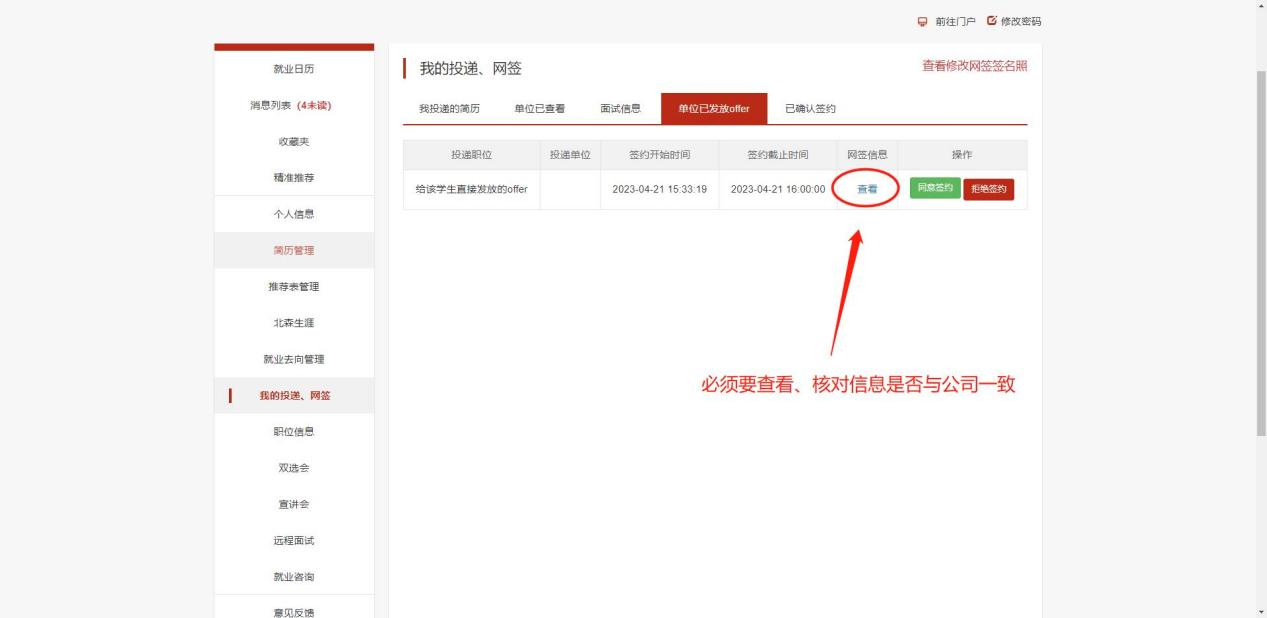Open 就业日历 in sidebar
Image resolution: width=1267 pixels, height=618 pixels.
[x=294, y=69]
